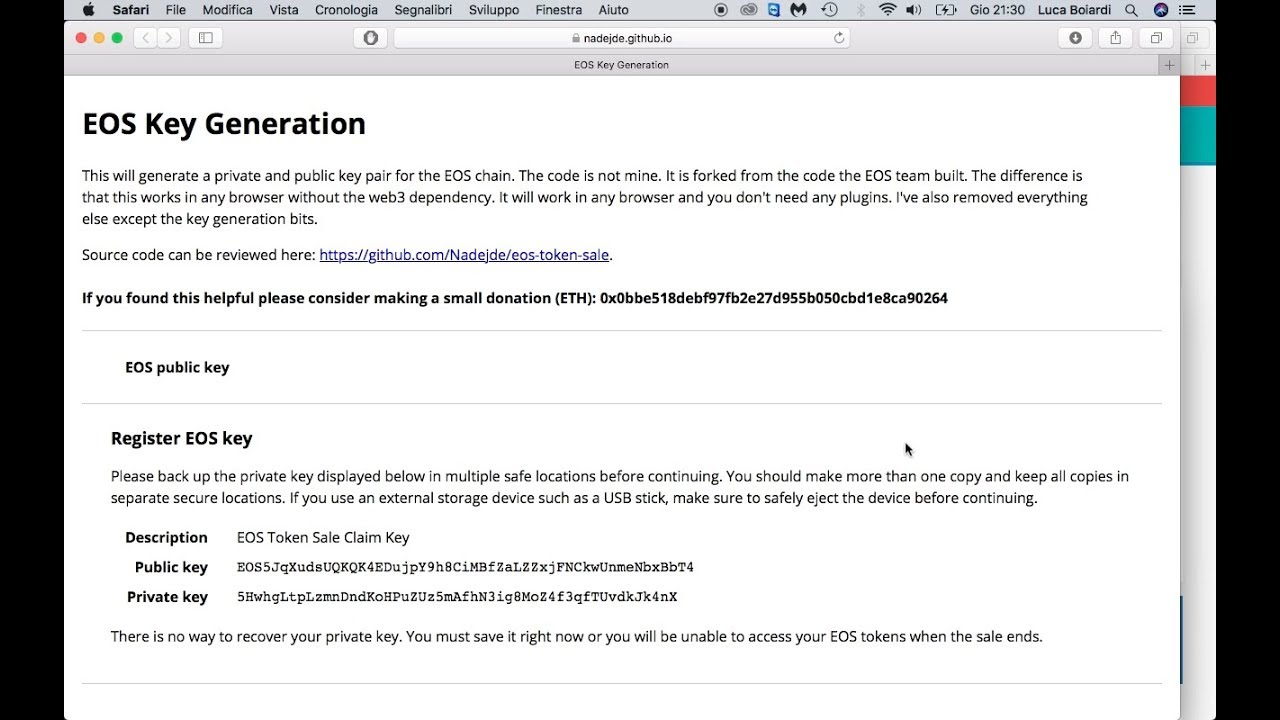1280x720 pixels.
Task: Click the screen recording status icon
Action: (x=722, y=10)
